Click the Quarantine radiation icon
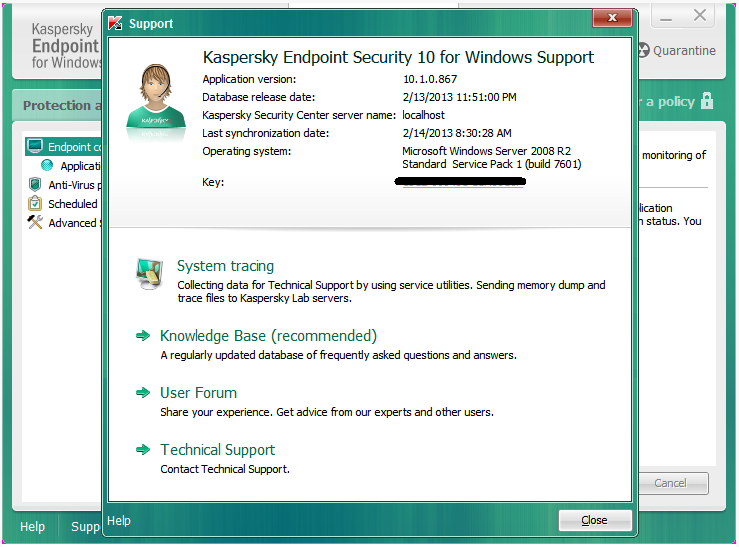The image size is (739, 547). coord(642,50)
